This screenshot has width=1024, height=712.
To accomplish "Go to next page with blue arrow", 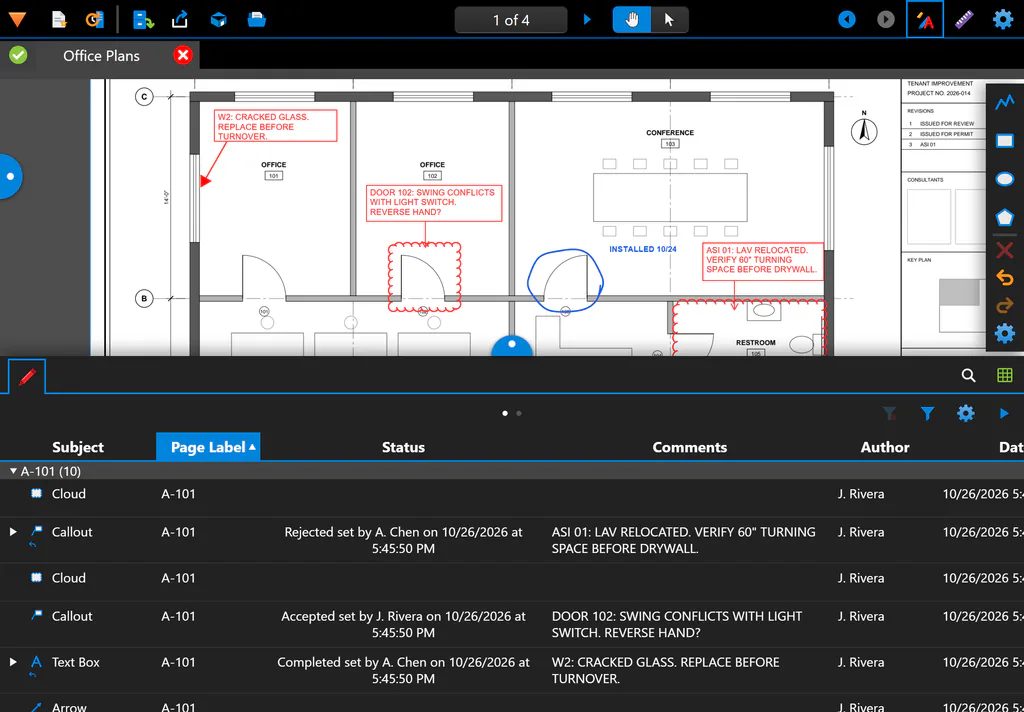I will pyautogui.click(x=587, y=20).
